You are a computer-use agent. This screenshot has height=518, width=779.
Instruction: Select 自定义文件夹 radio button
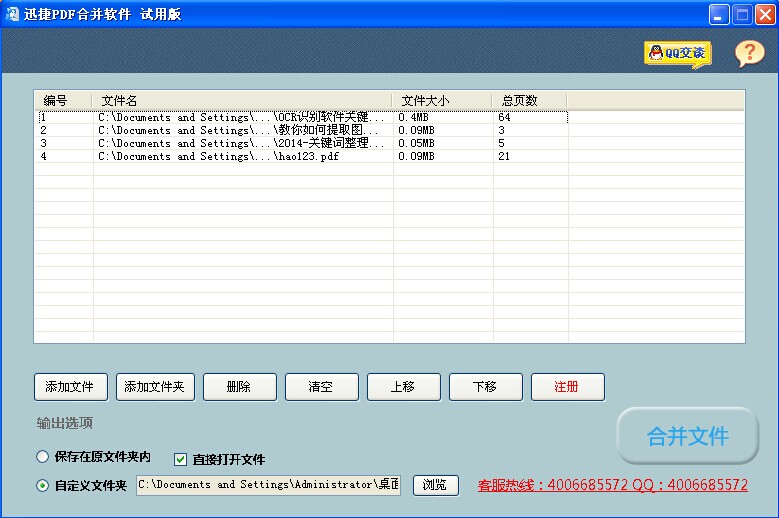point(42,486)
